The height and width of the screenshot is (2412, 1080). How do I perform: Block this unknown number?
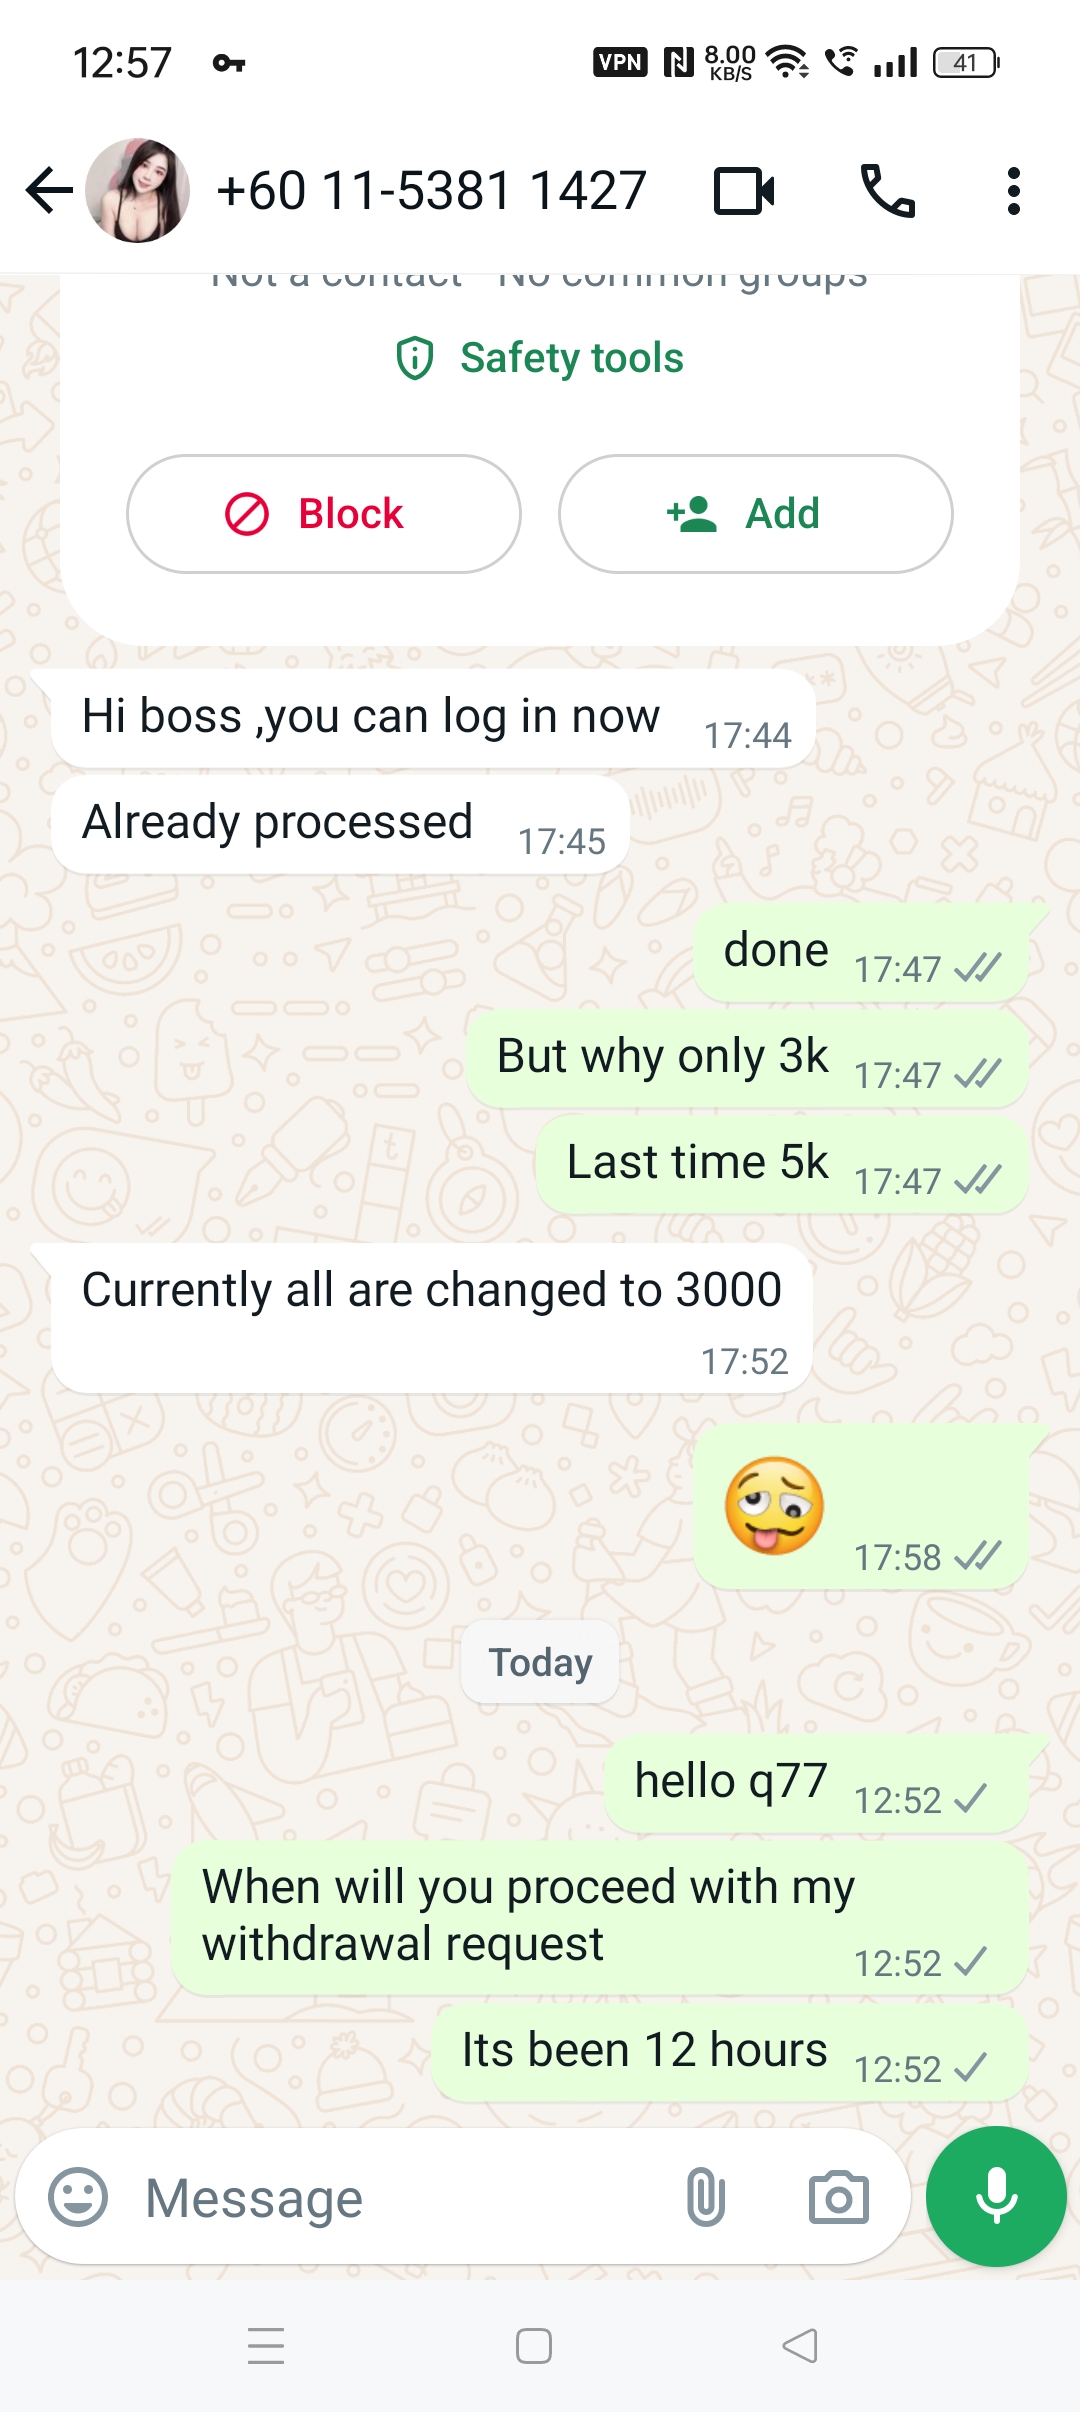[x=323, y=514]
